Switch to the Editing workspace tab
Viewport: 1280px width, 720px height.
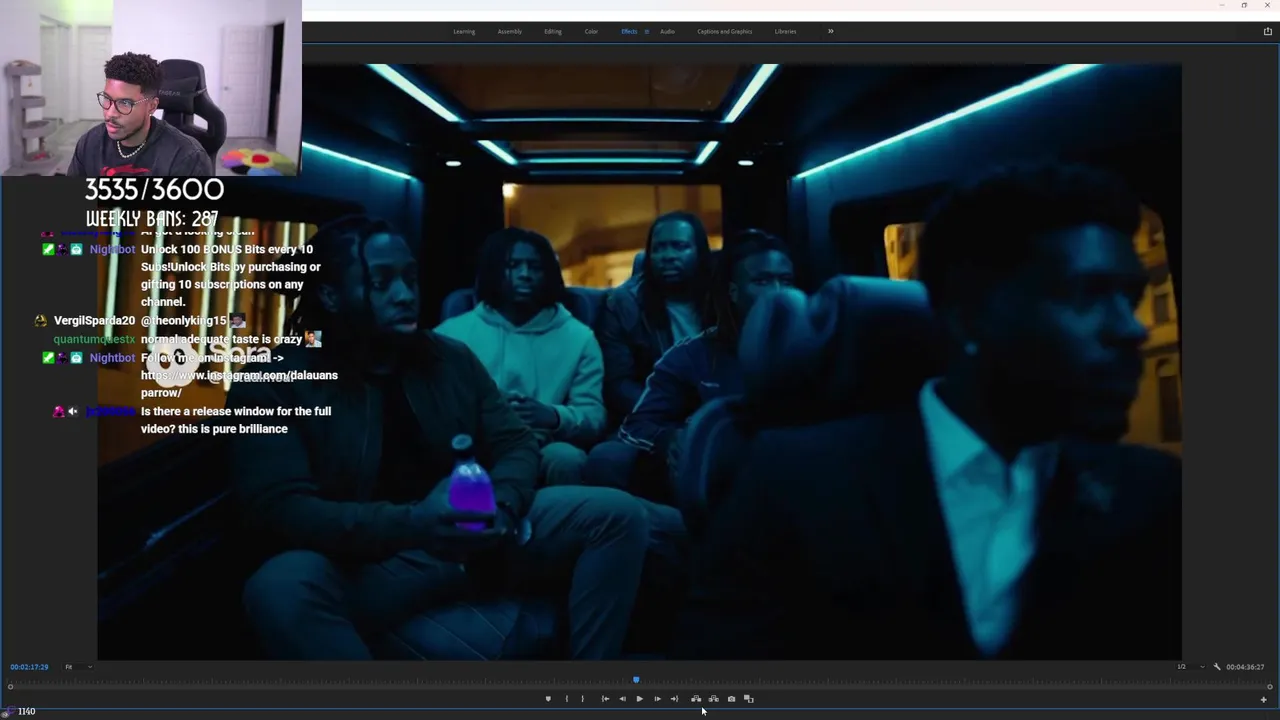553,32
